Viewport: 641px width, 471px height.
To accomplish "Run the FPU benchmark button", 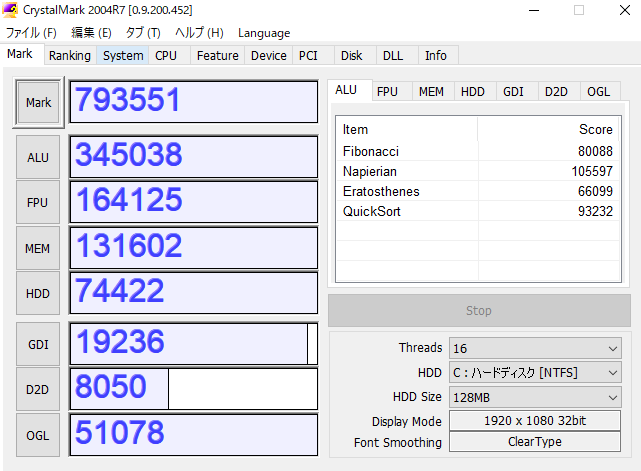I will [38, 203].
